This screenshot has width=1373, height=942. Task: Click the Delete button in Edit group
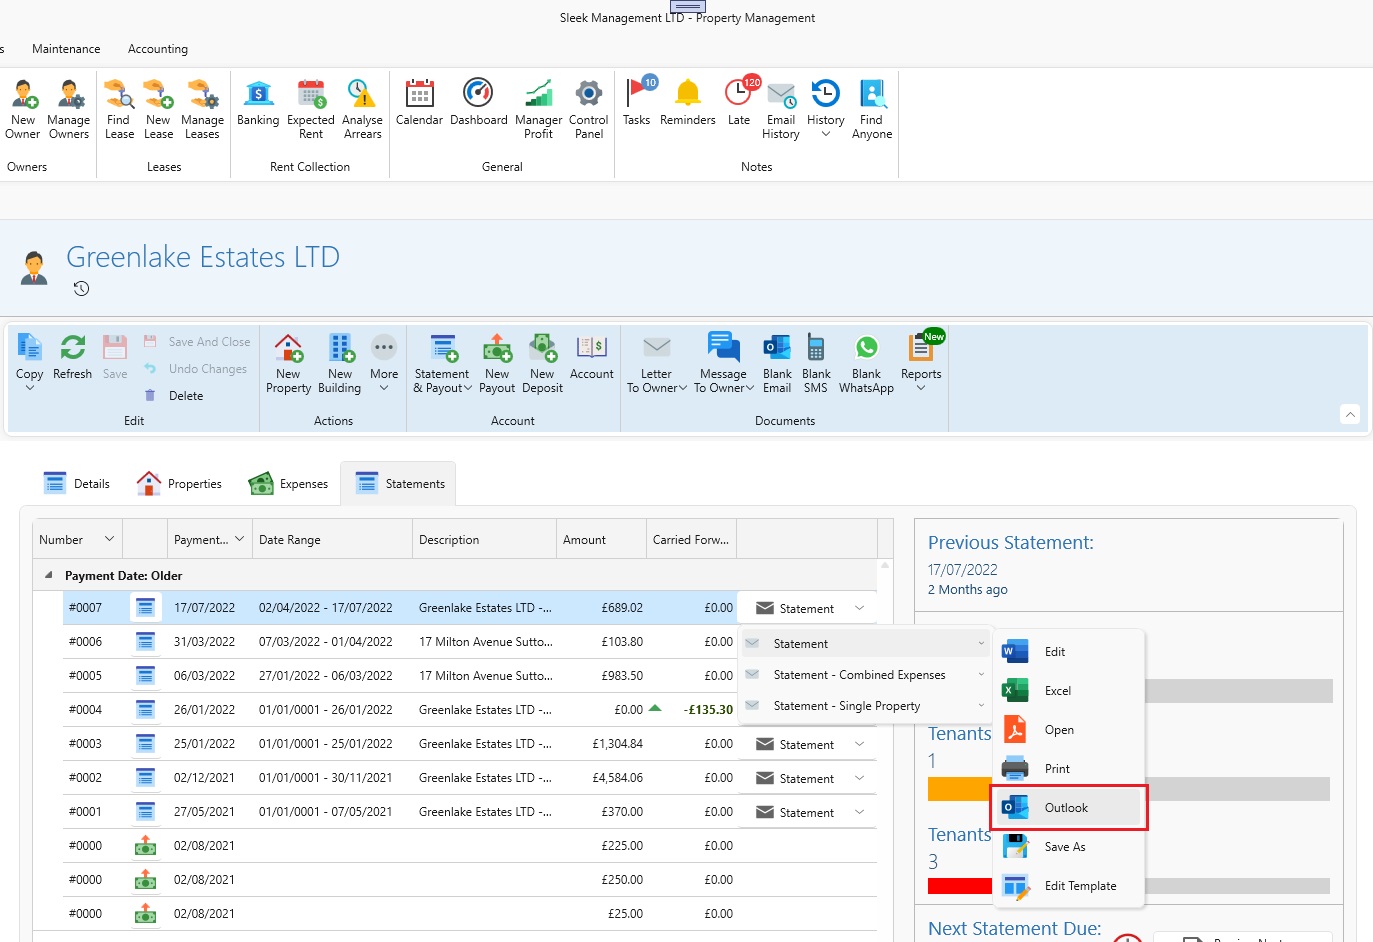[185, 396]
